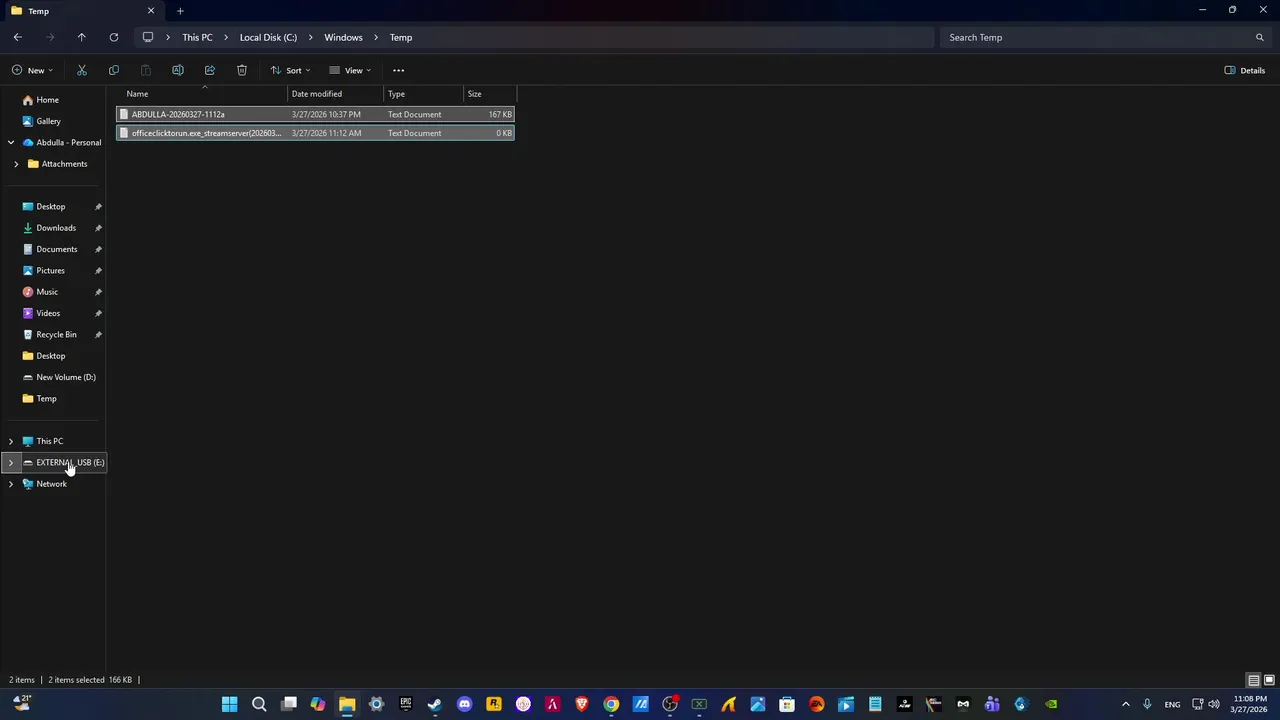Click the search magnifier icon
Image resolution: width=1280 pixels, height=720 pixels.
(x=1260, y=37)
